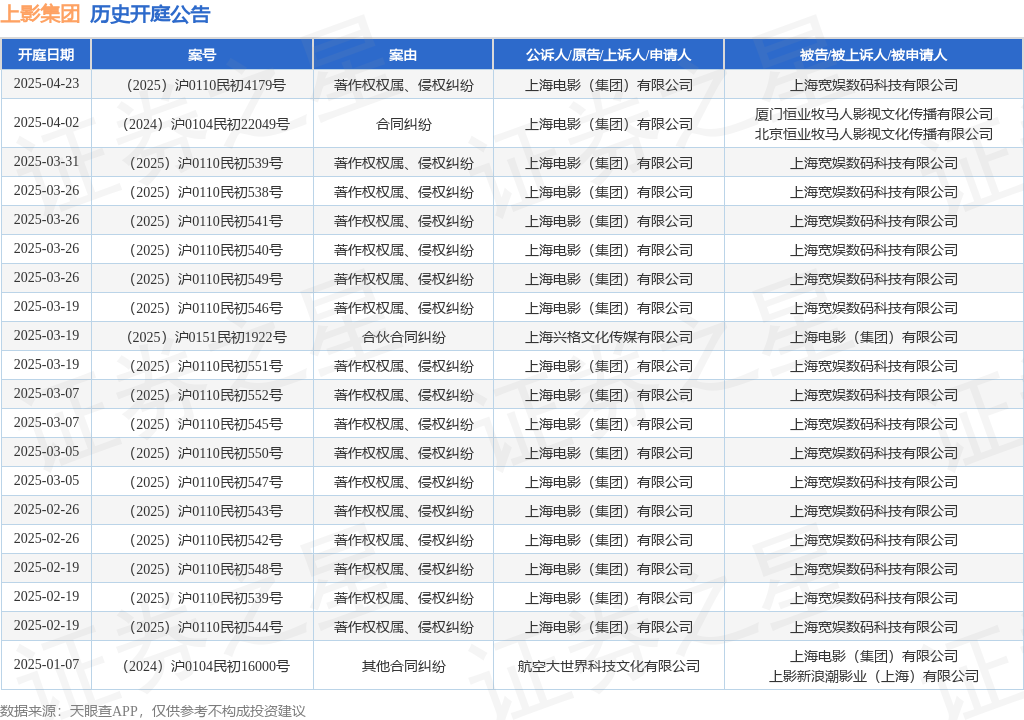The image size is (1024, 720).
Task: Click case number (2025)沪0110民初551号
Action: point(206,366)
